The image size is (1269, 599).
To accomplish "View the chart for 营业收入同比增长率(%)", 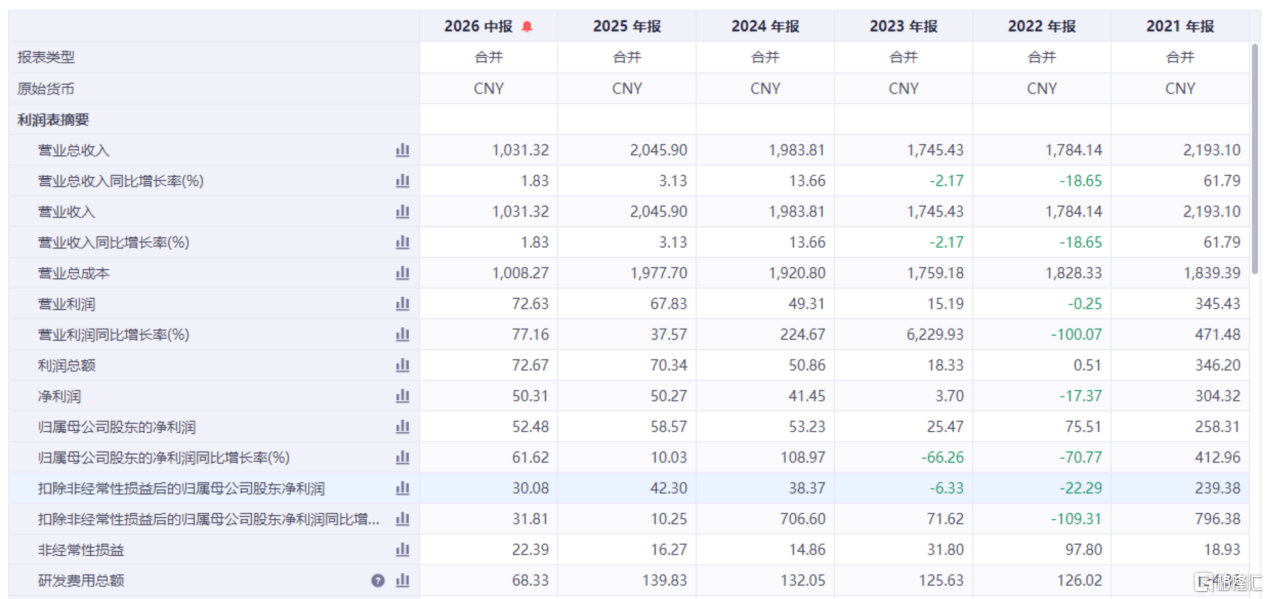I will pos(403,242).
